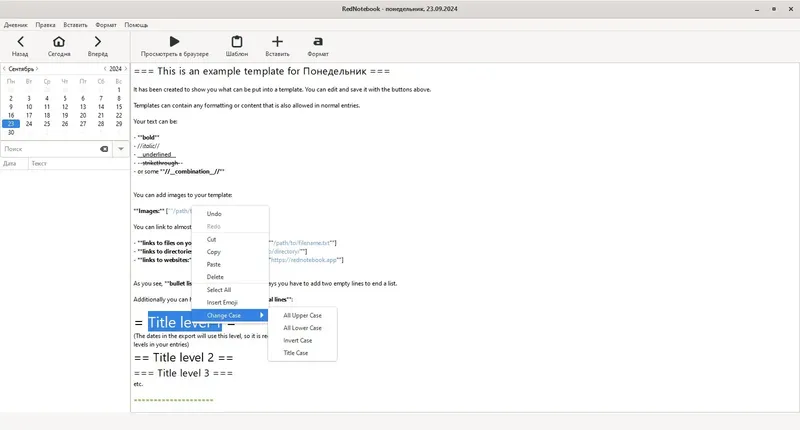Apply All Upper Case to selection

pos(303,315)
